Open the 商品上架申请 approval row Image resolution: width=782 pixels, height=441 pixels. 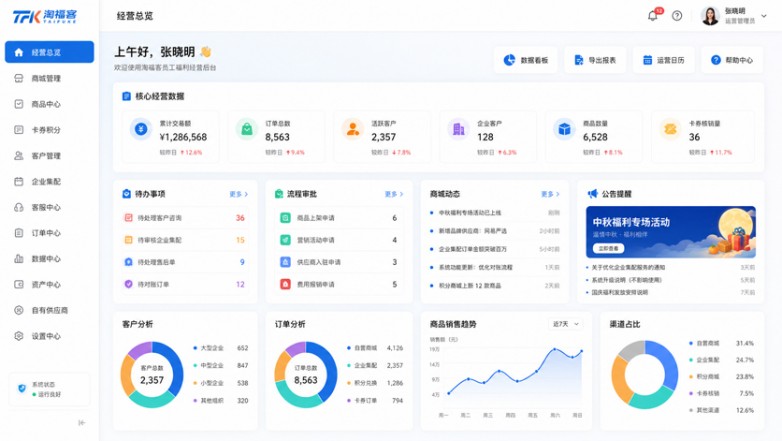click(339, 218)
